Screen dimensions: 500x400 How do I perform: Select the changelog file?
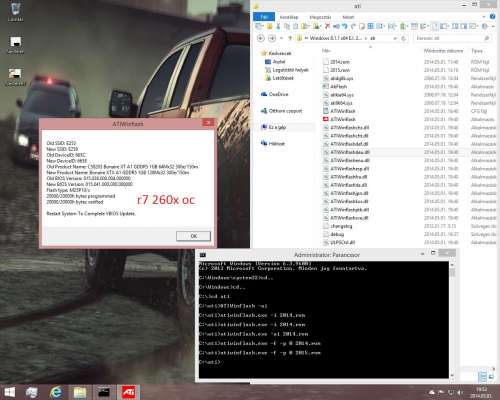pos(338,226)
